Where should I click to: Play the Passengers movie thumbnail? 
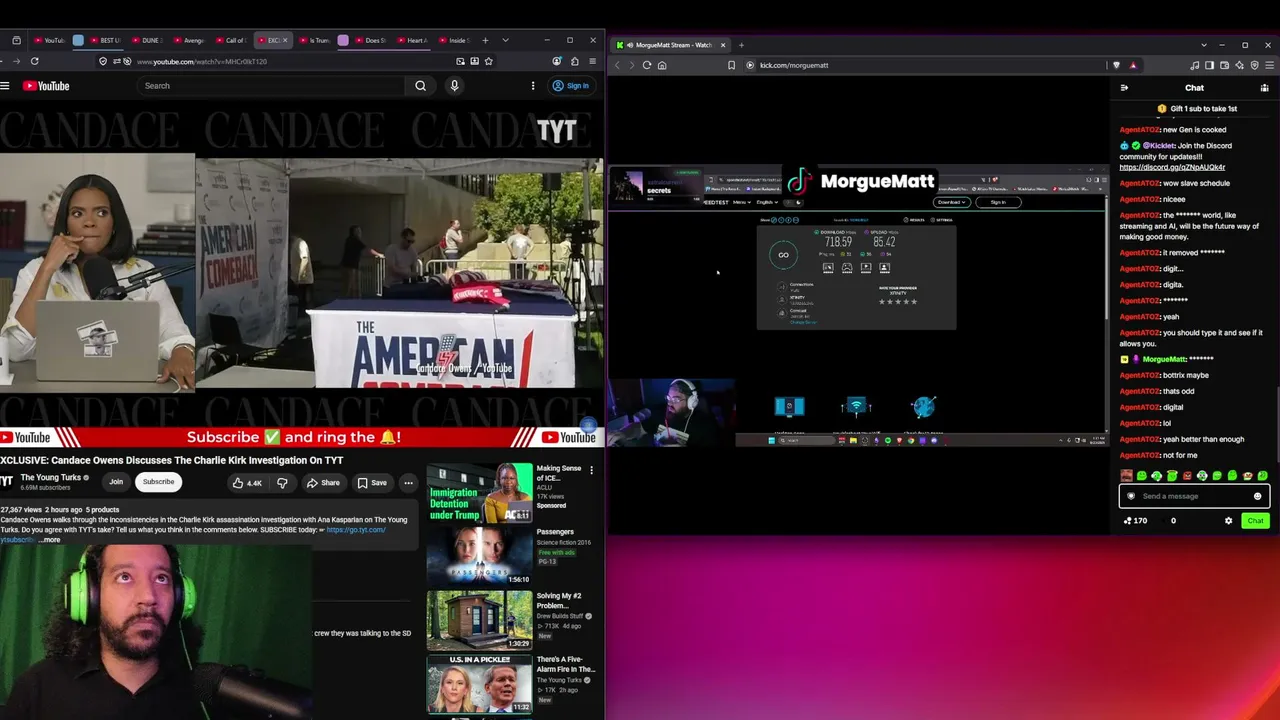tap(479, 557)
